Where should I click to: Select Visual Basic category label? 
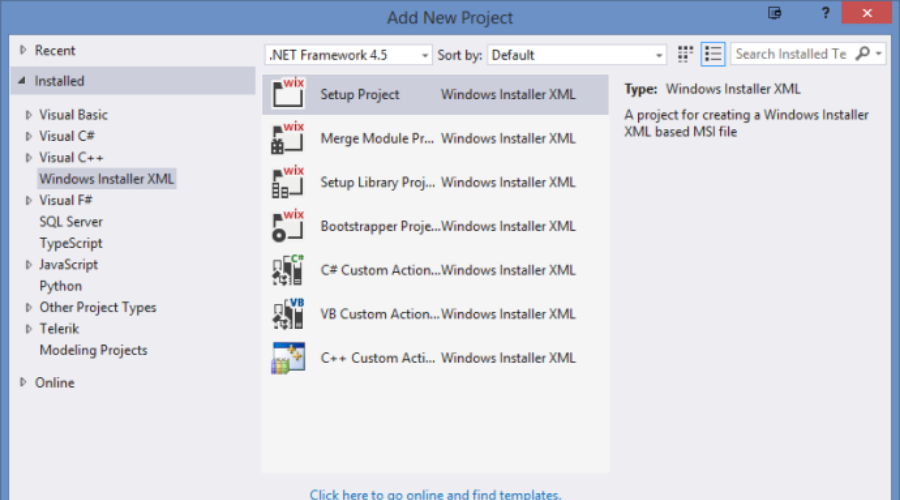pyautogui.click(x=73, y=115)
